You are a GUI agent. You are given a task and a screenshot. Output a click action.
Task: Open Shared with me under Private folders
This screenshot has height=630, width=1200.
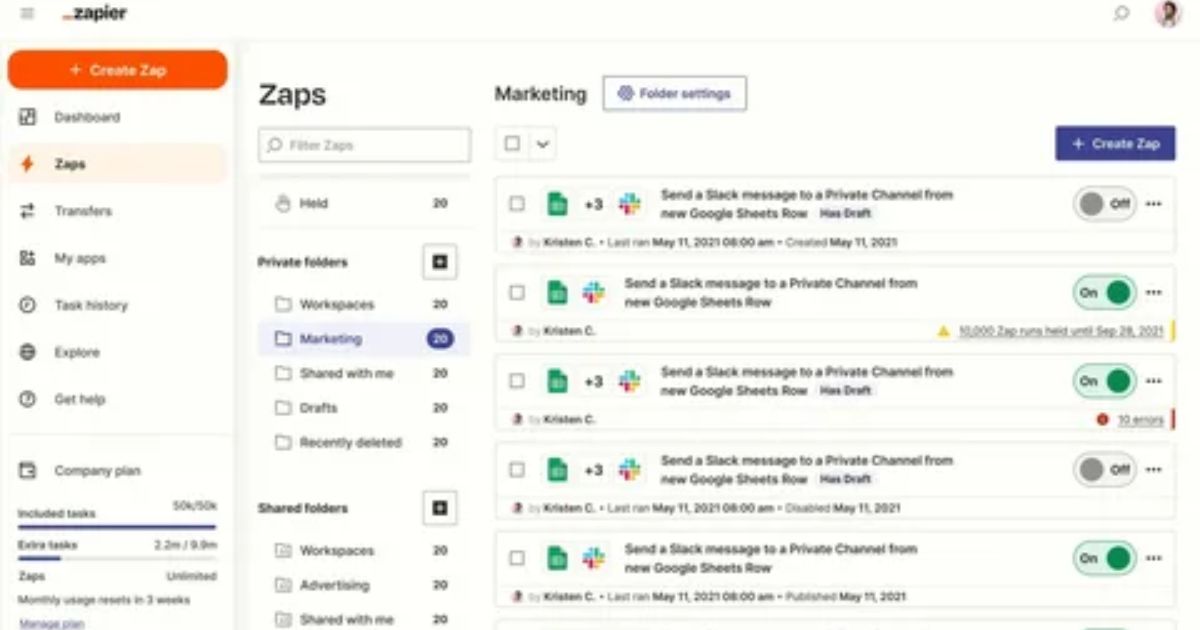(x=364, y=373)
